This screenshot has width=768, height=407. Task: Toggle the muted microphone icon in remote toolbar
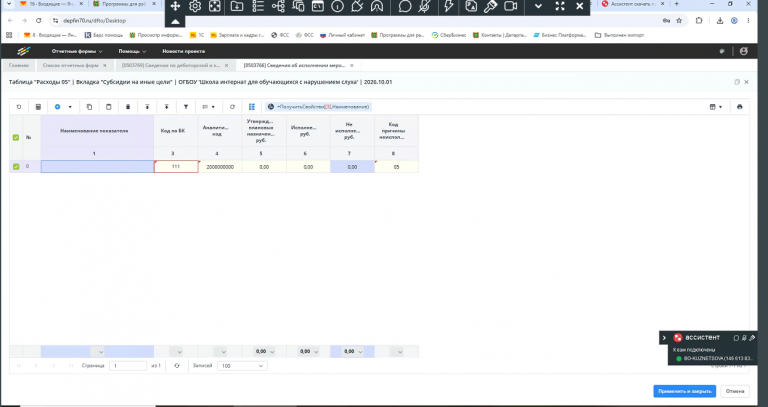(x=425, y=6)
